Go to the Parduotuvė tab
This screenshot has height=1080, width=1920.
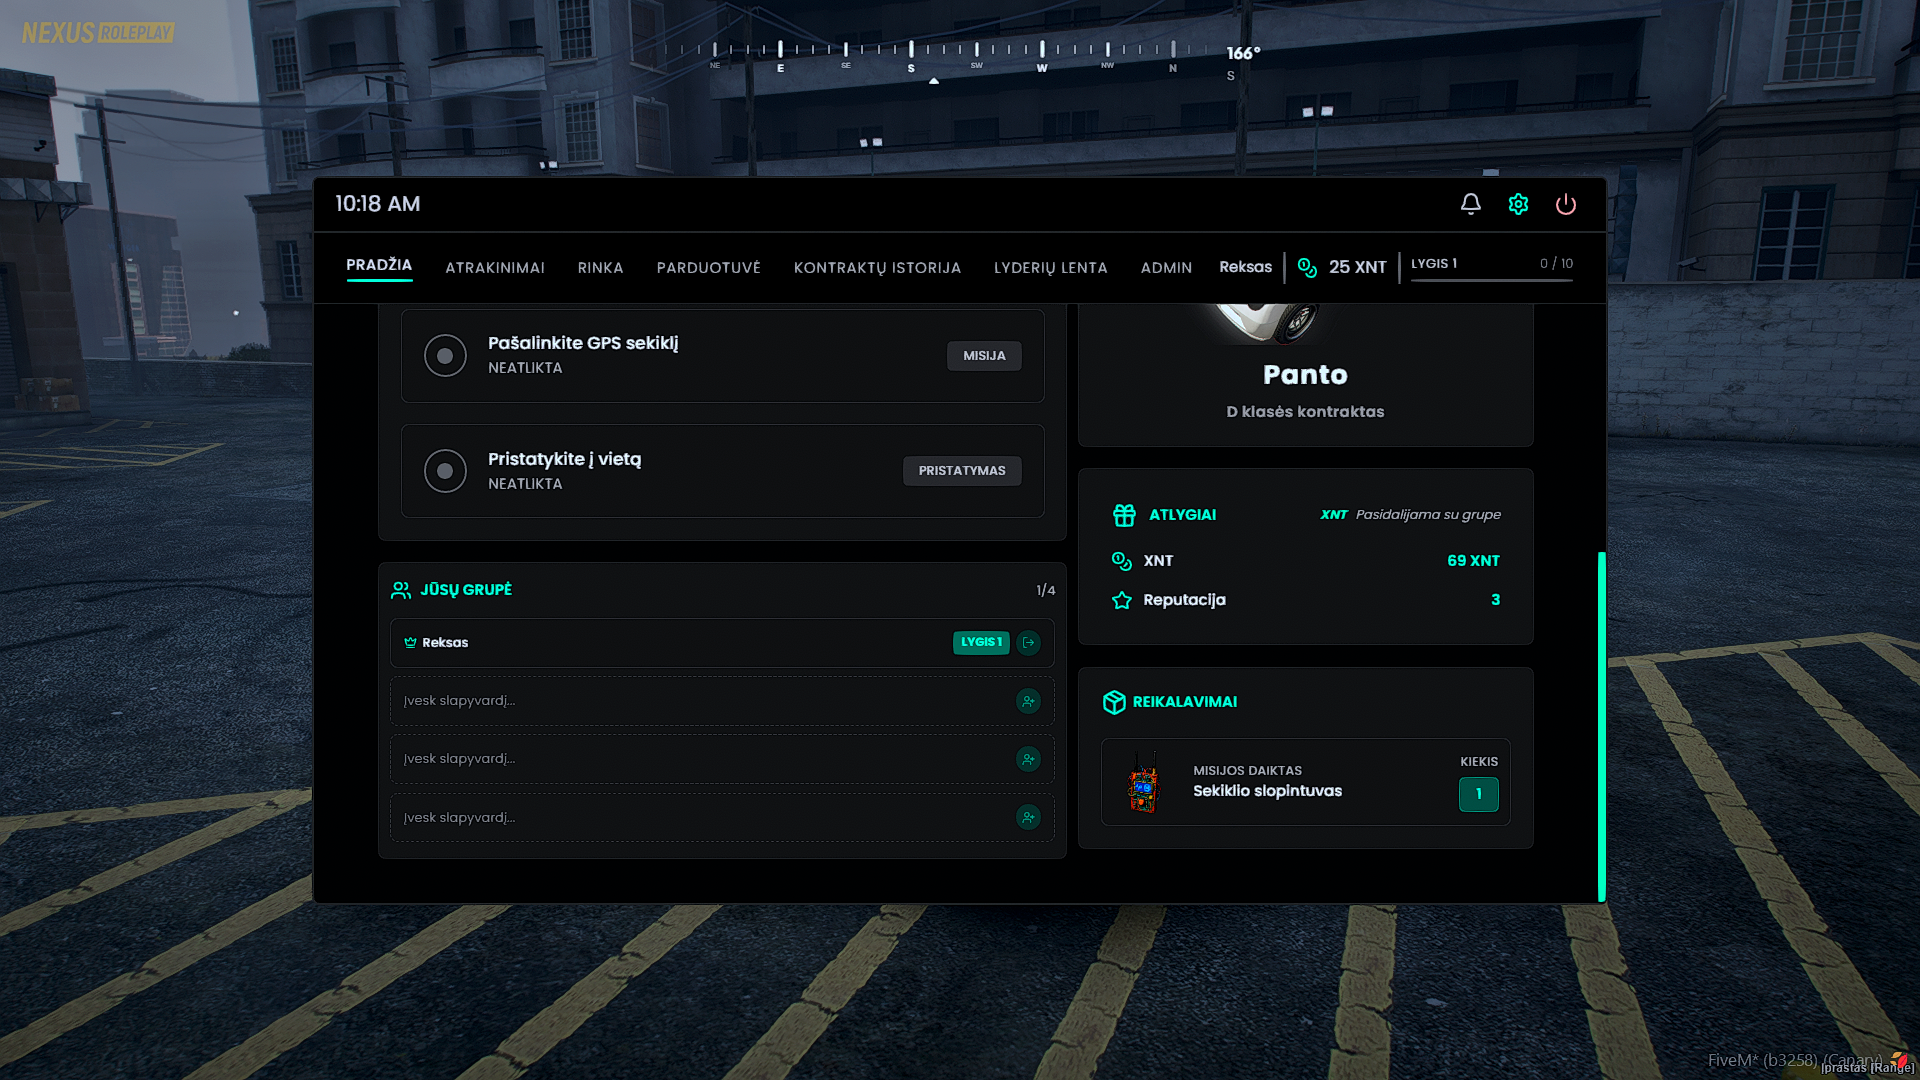[708, 268]
